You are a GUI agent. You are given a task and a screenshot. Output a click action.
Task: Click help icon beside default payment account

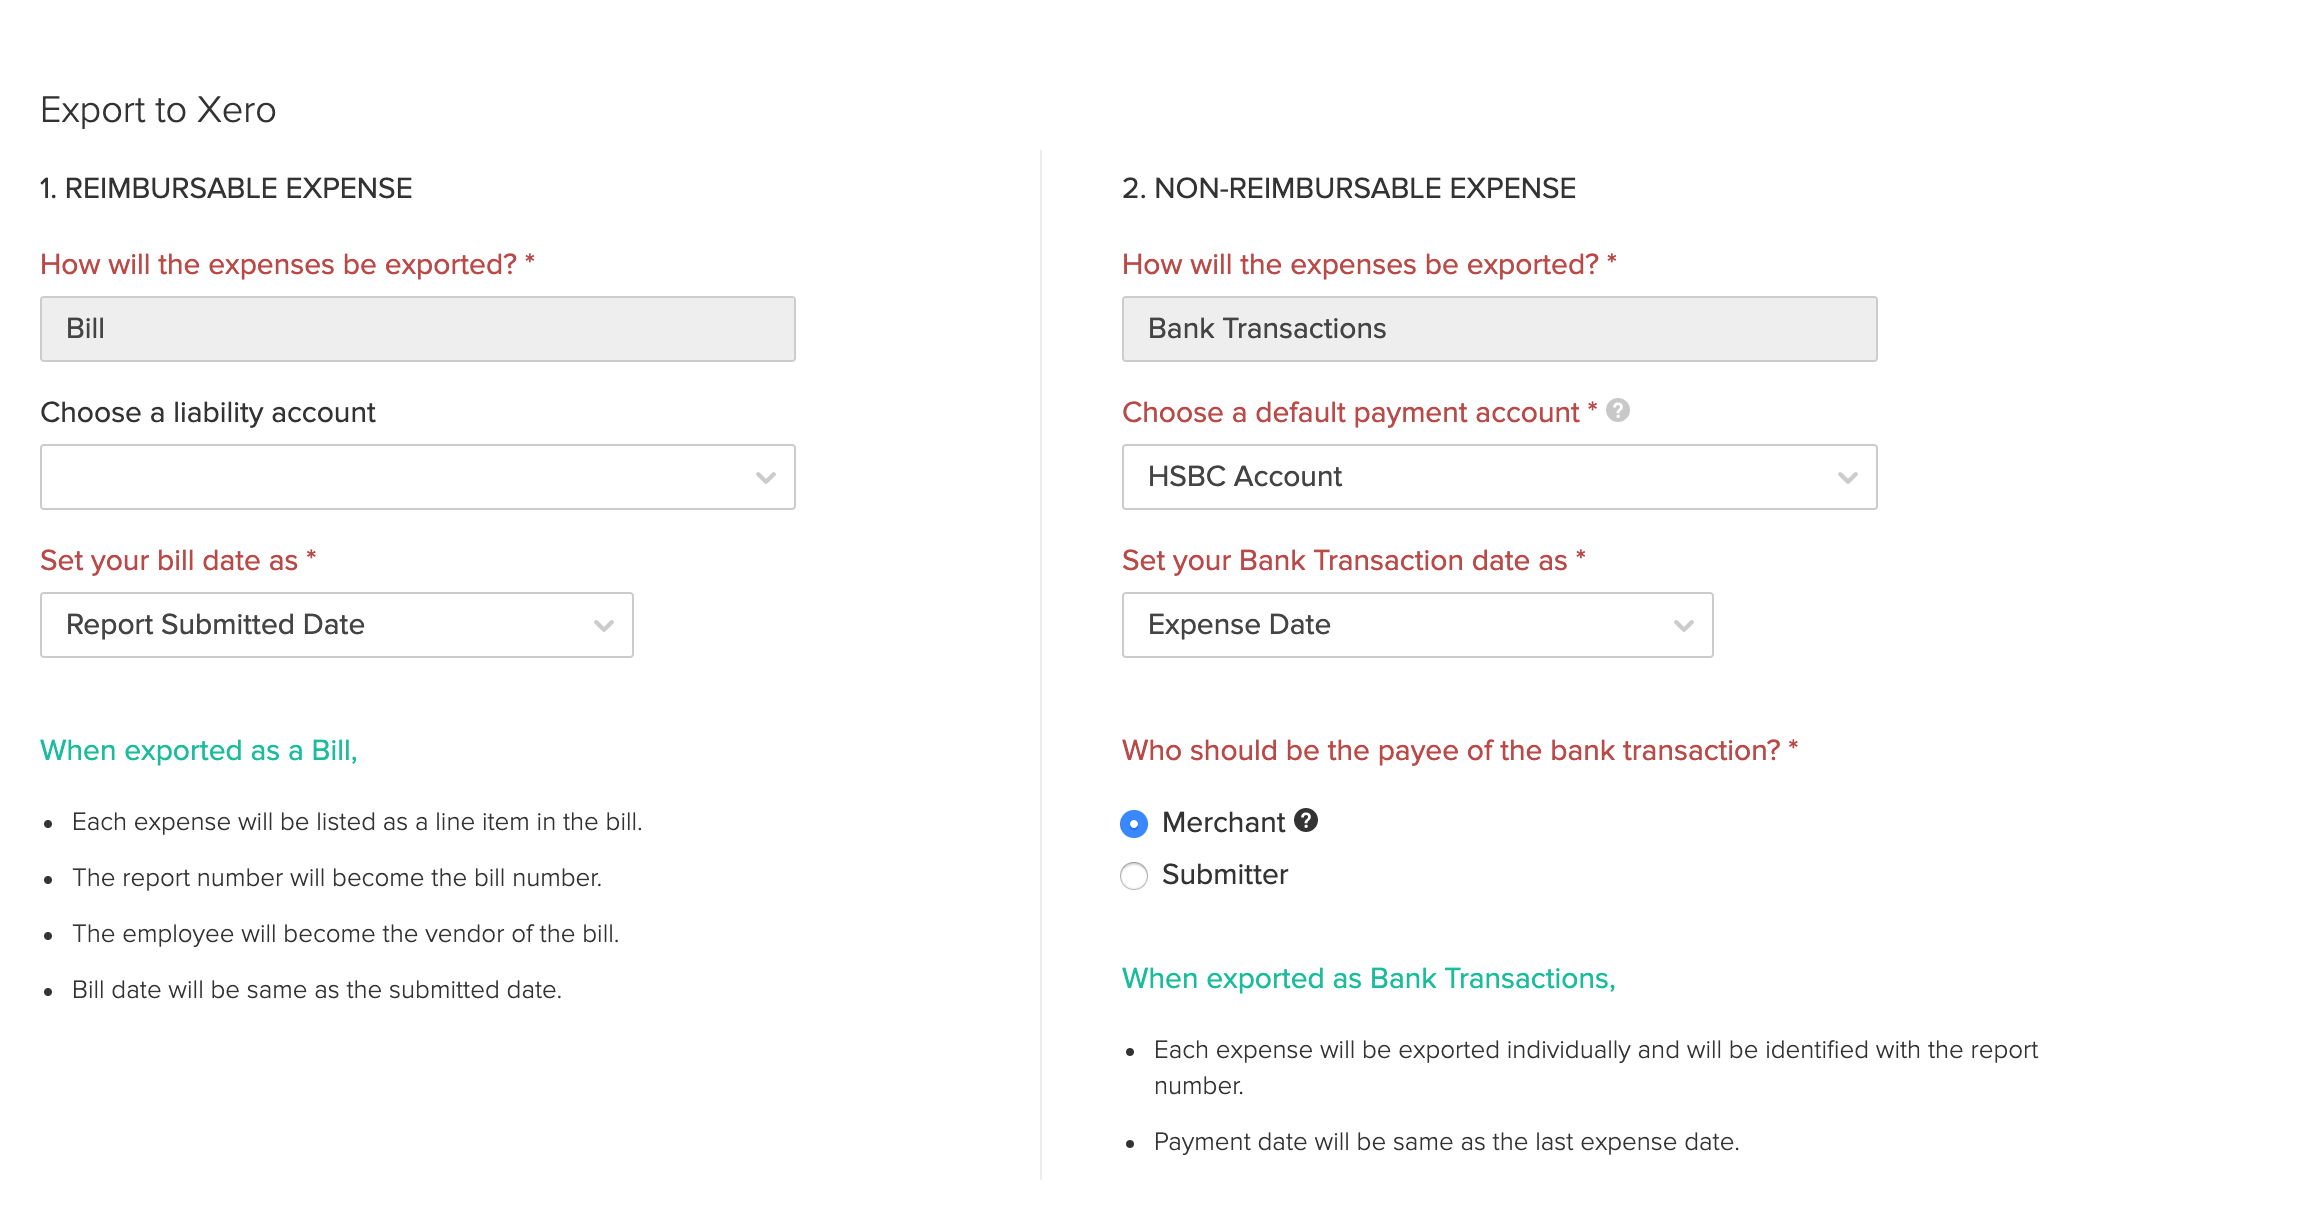(x=1617, y=410)
